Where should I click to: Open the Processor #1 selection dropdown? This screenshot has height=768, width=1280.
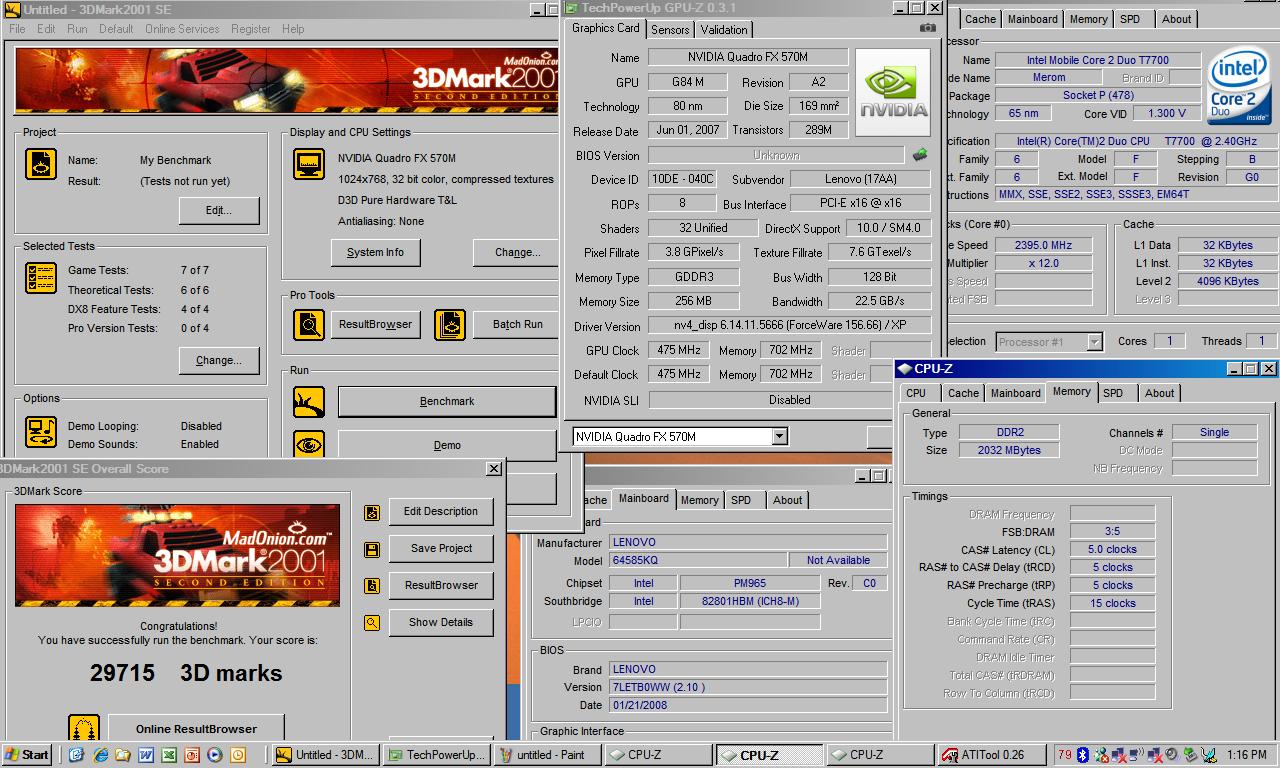1094,342
